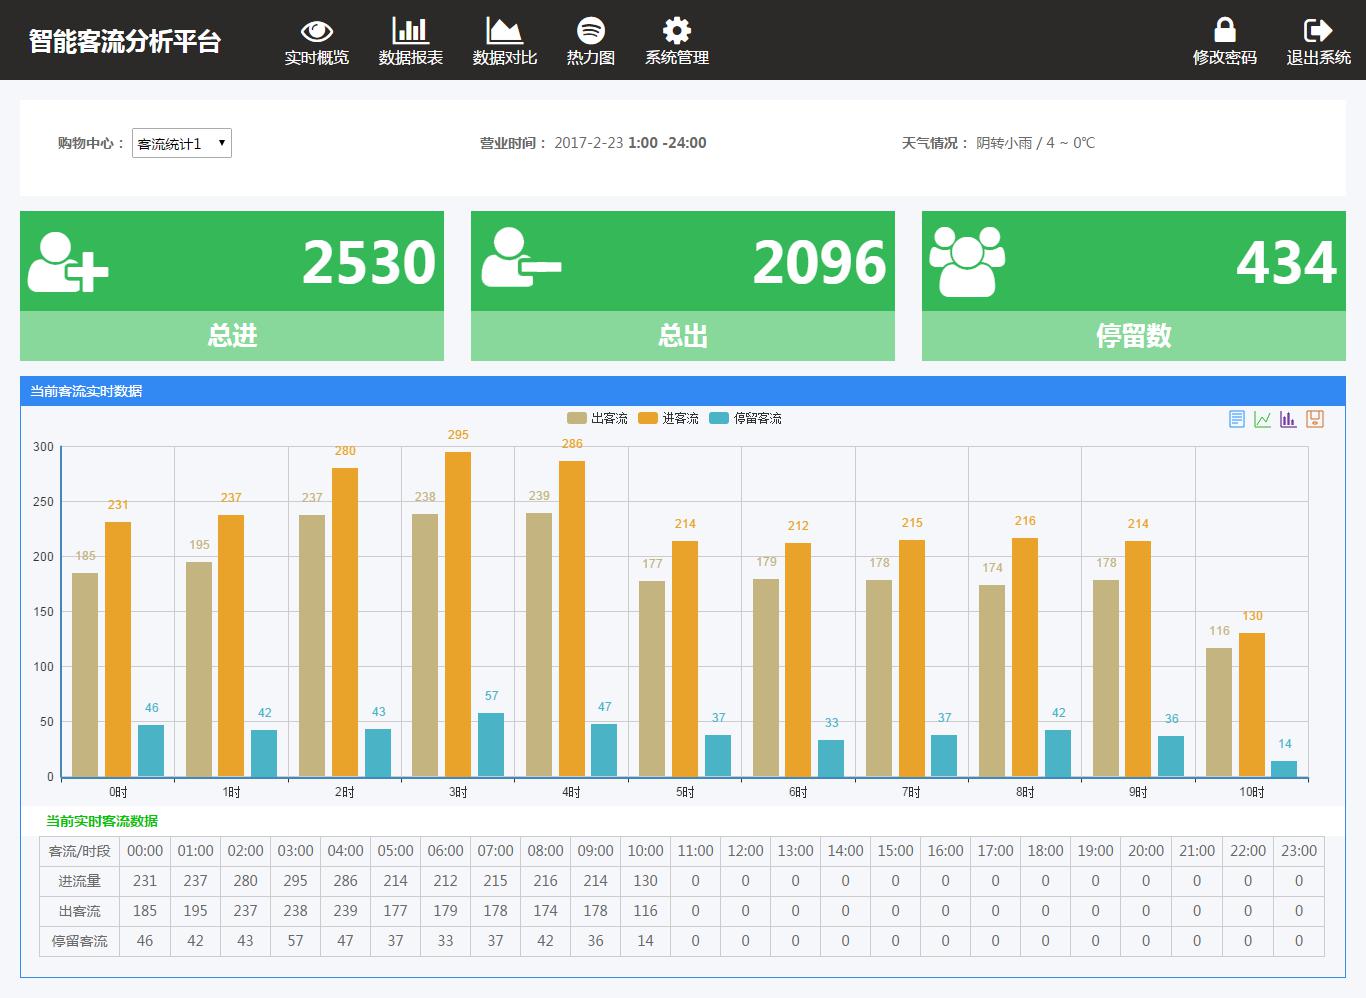This screenshot has height=998, width=1366.
Task: Switch chart to line graph
Action: (1263, 419)
